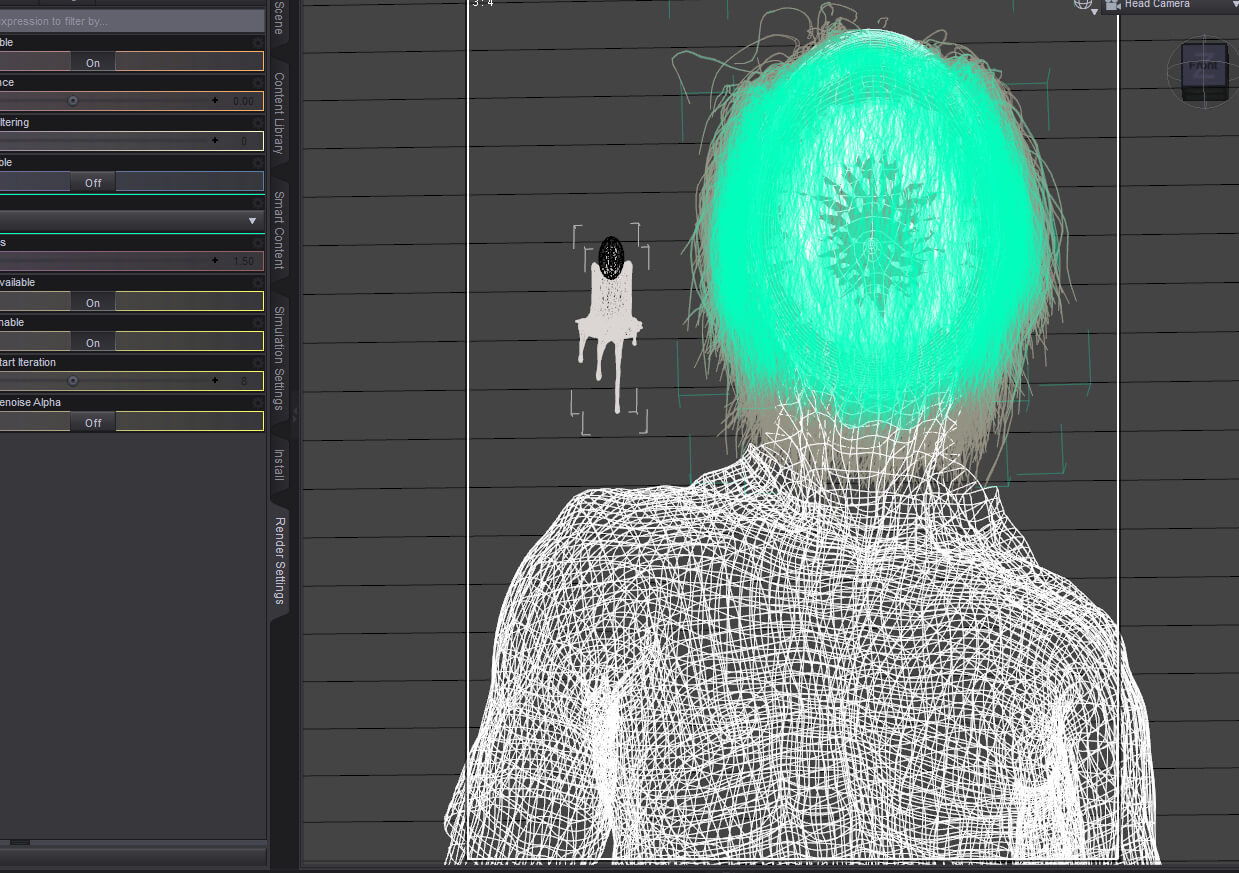Click the plus icon beside the 0.00 value
Image resolution: width=1239 pixels, height=873 pixels.
pos(214,101)
